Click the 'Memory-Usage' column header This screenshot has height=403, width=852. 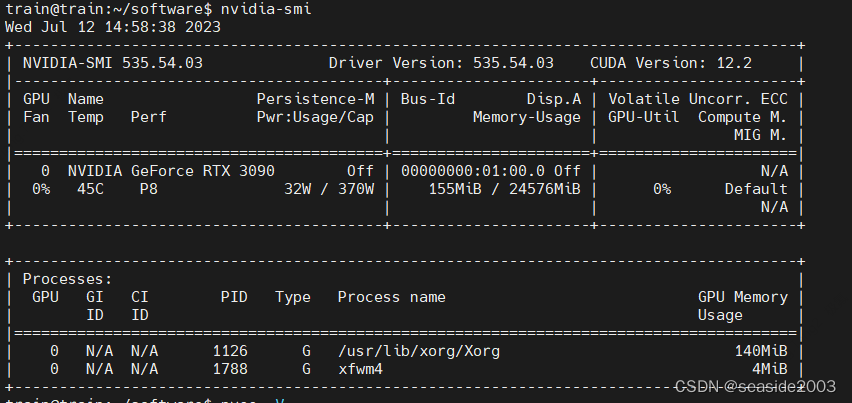click(527, 117)
